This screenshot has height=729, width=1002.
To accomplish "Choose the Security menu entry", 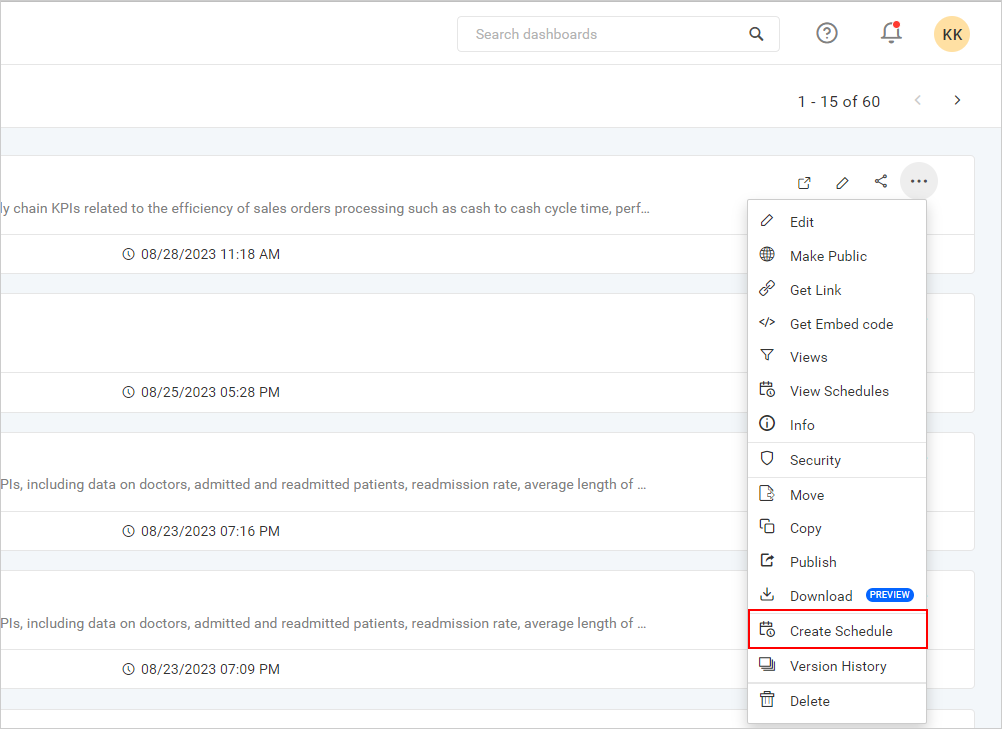I will [x=815, y=460].
